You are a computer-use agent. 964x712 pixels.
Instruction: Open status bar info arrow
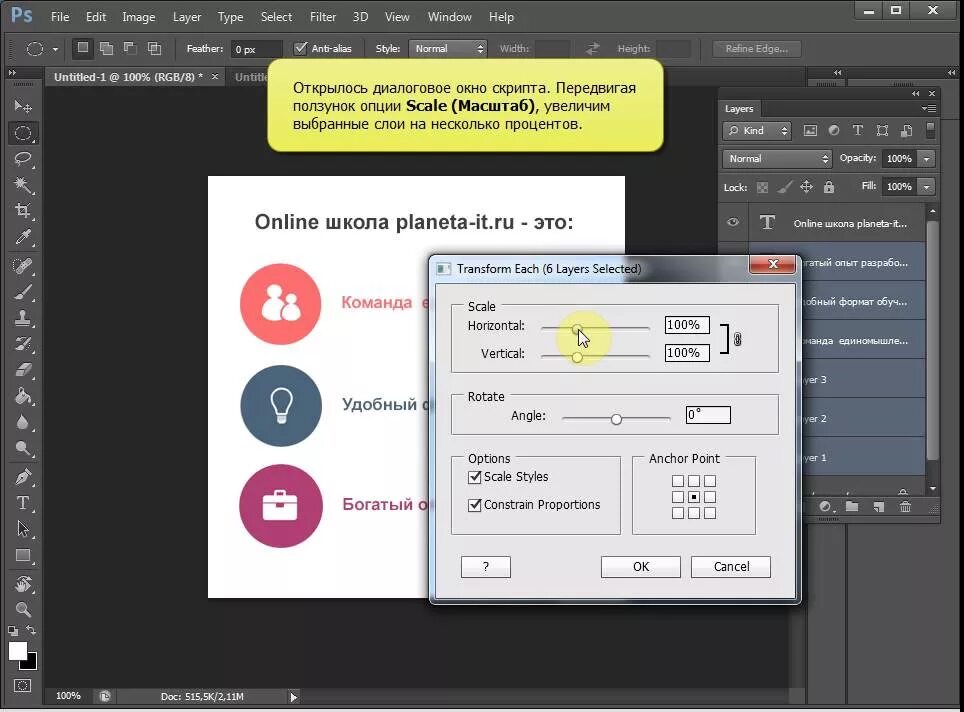point(293,697)
